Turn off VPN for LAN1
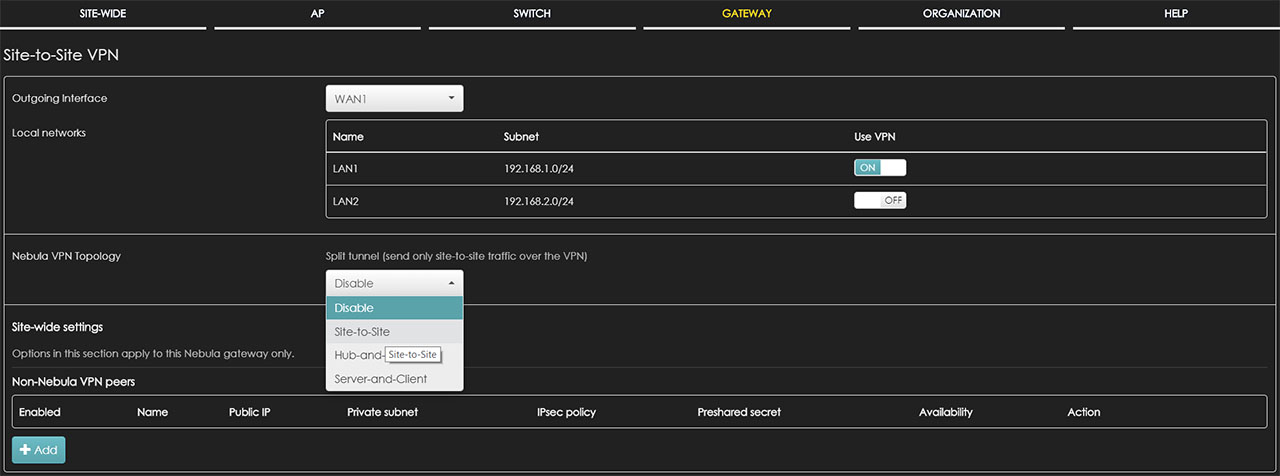Screen dimensions: 1280x476 pos(880,167)
